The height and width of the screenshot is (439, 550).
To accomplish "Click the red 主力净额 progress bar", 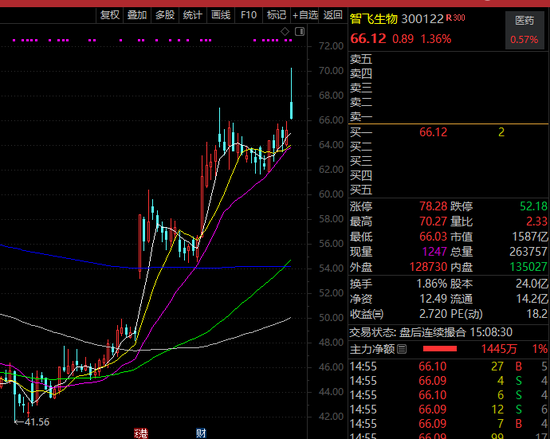I will tap(440, 349).
